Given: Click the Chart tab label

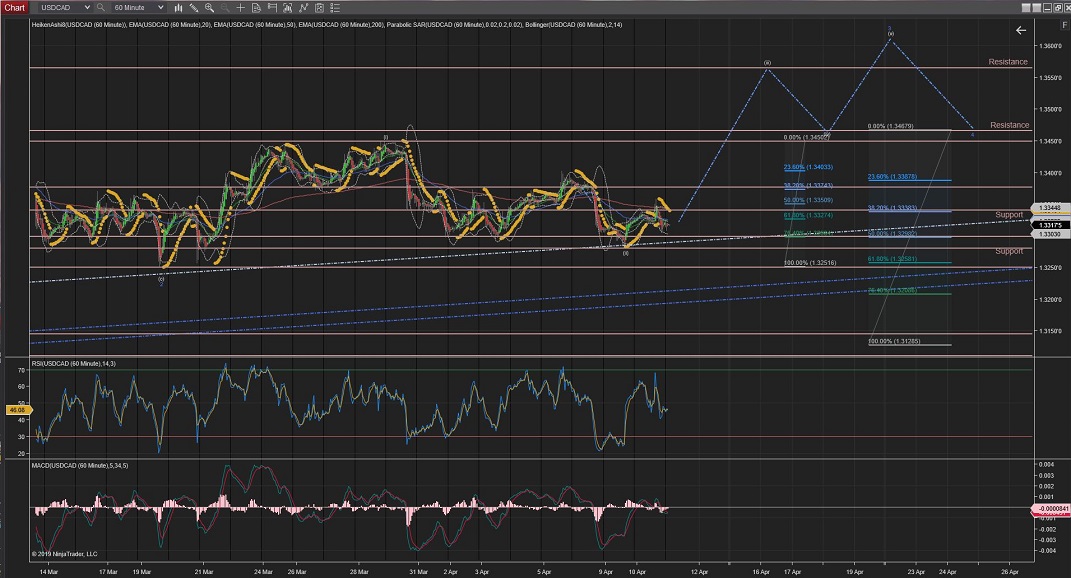Looking at the screenshot, I should [15, 7].
